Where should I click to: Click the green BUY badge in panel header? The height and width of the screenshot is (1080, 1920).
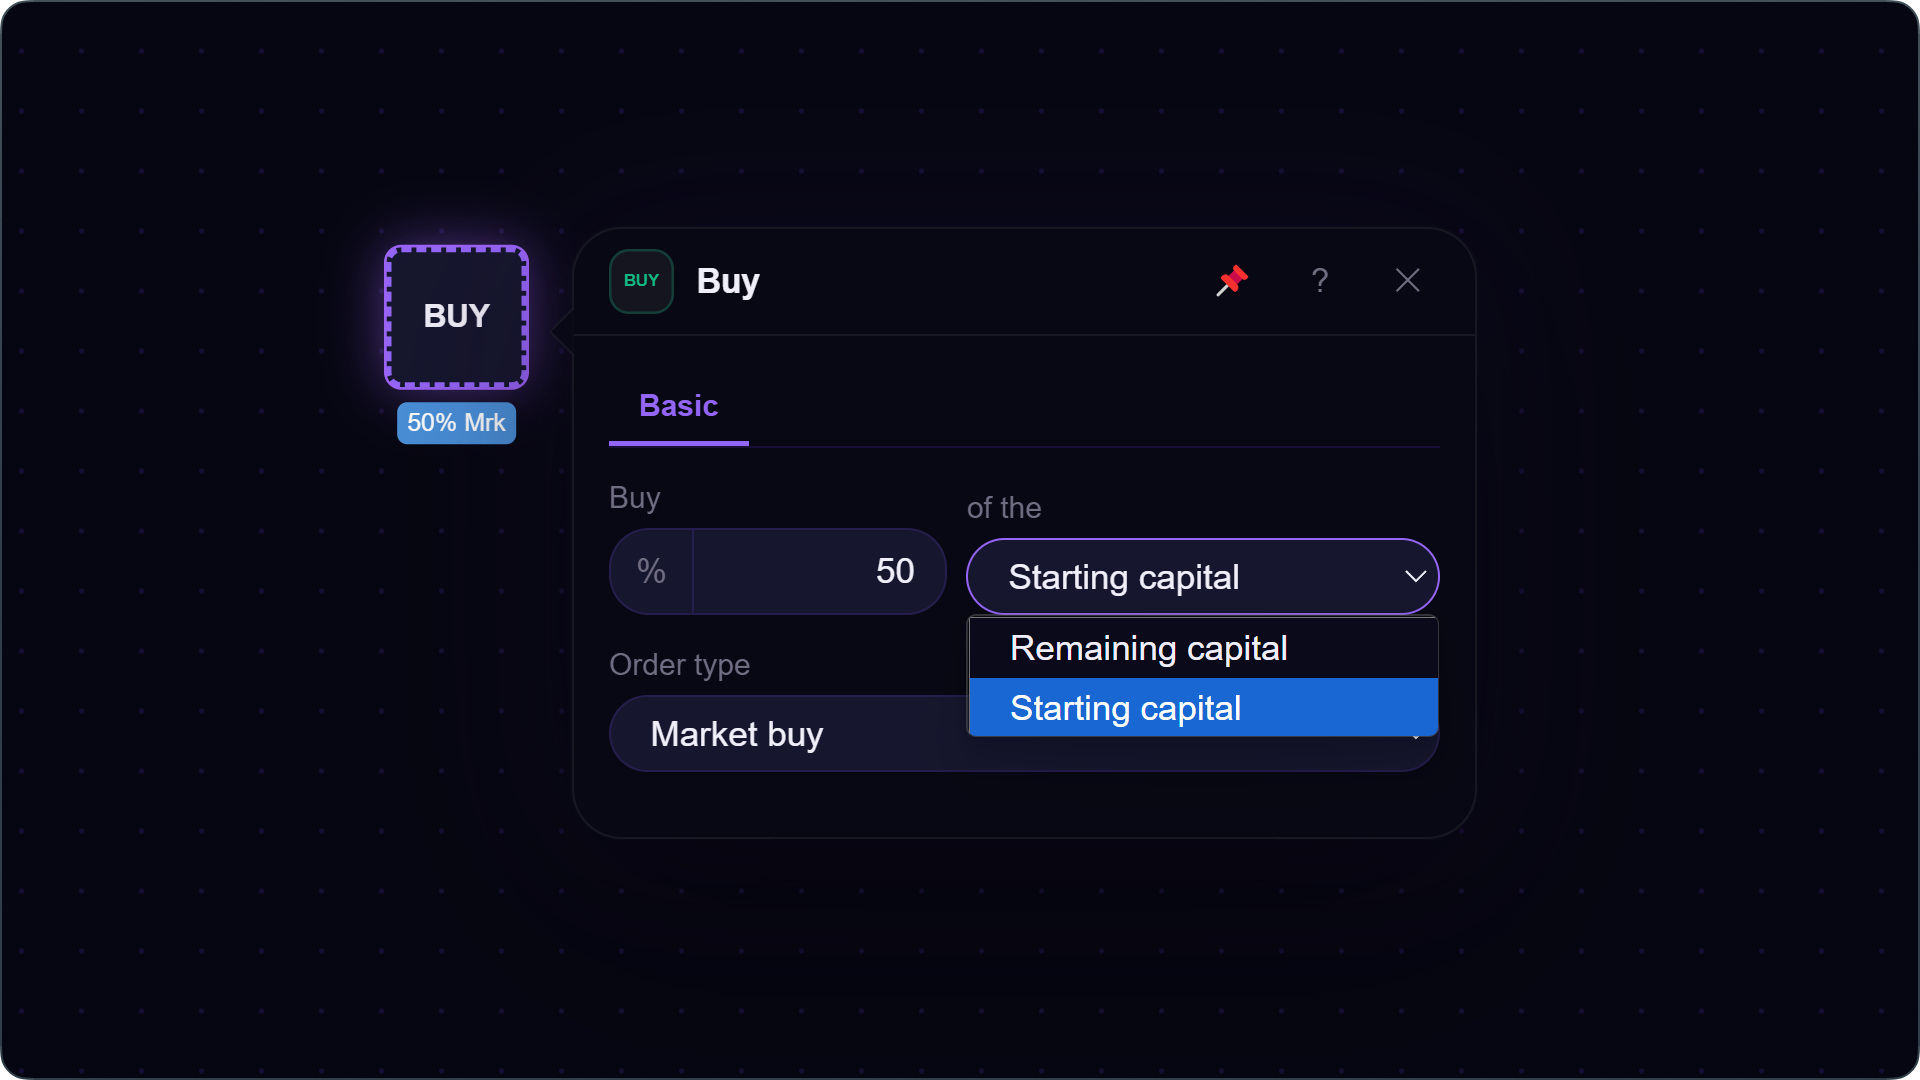click(641, 281)
